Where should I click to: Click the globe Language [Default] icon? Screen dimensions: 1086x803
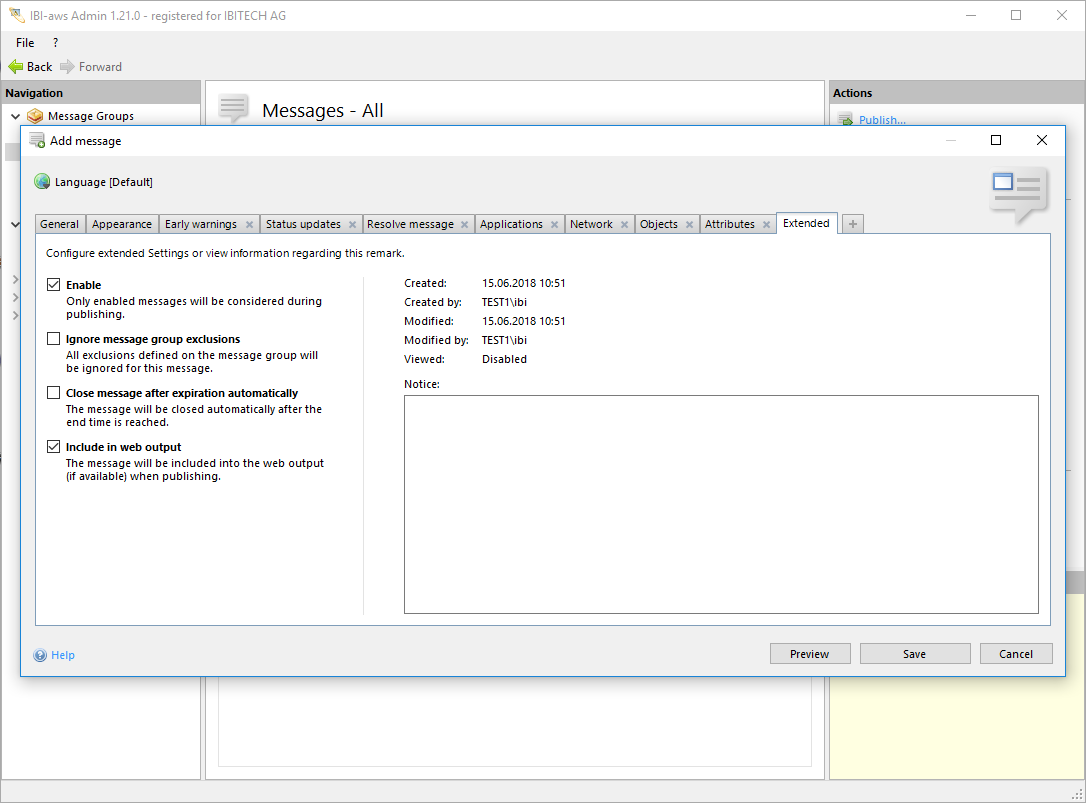(42, 182)
